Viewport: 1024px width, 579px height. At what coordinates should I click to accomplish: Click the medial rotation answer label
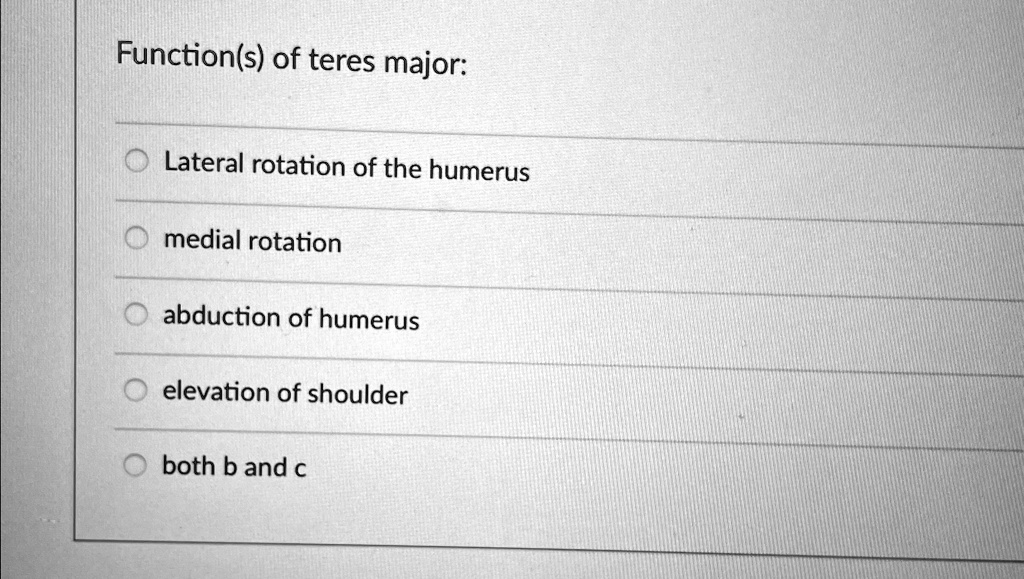pos(251,240)
